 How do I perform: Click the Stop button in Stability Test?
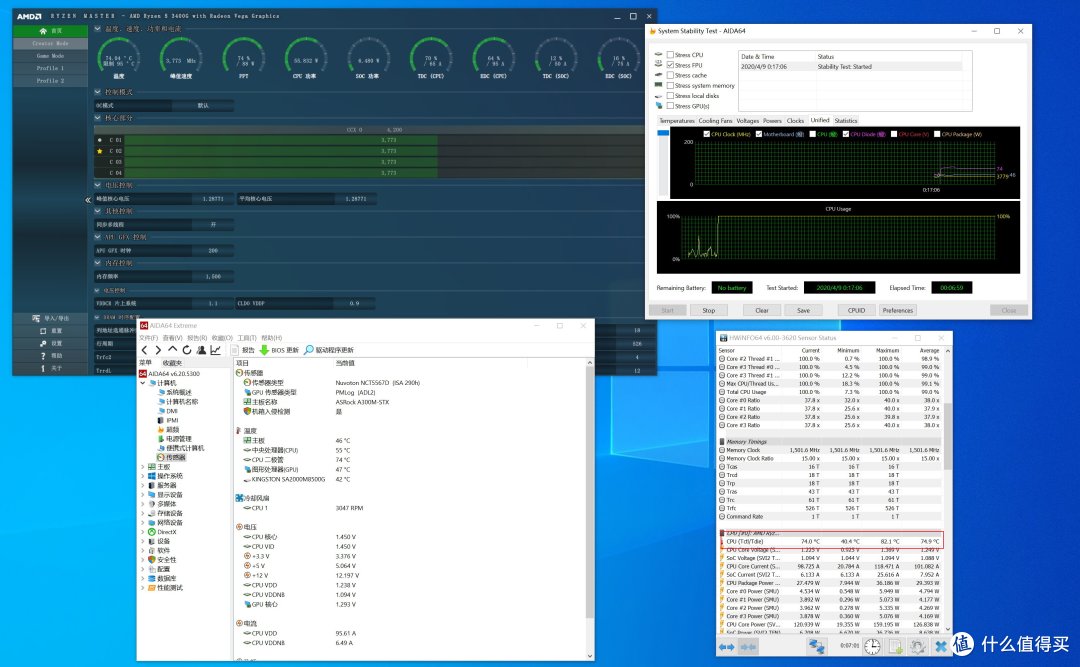pos(708,310)
